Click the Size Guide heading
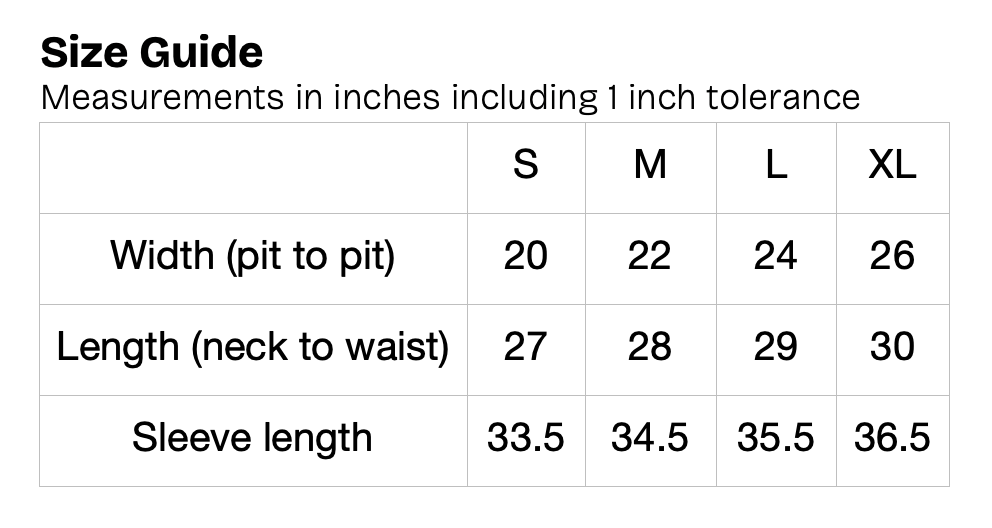Screen dimensions: 992x528 click(152, 52)
